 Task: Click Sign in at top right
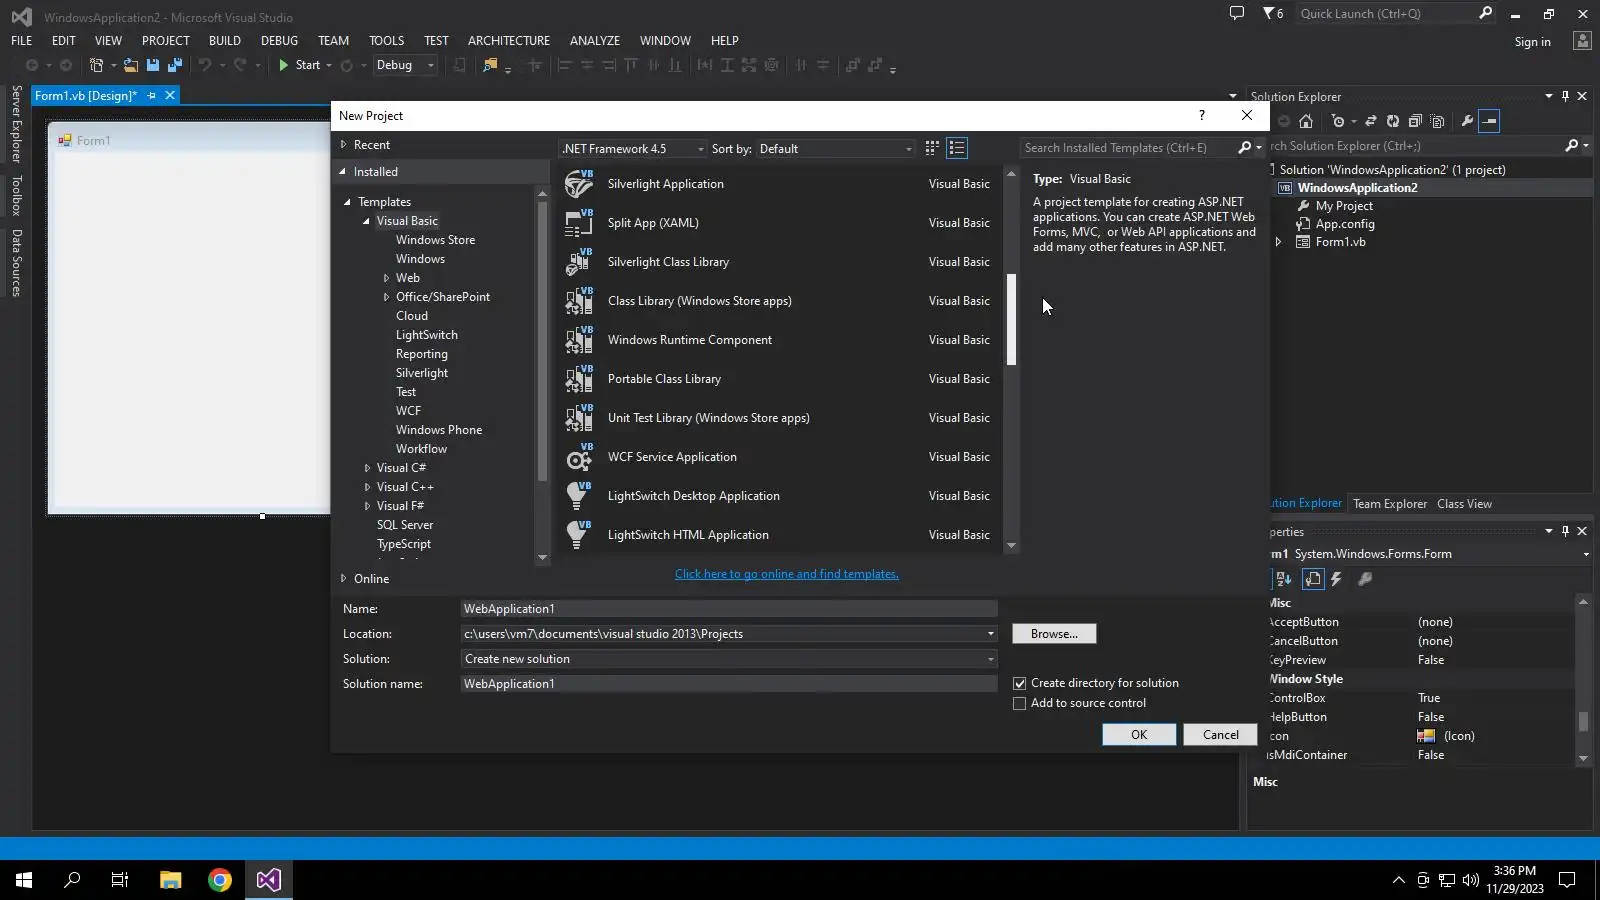pos(1533,42)
